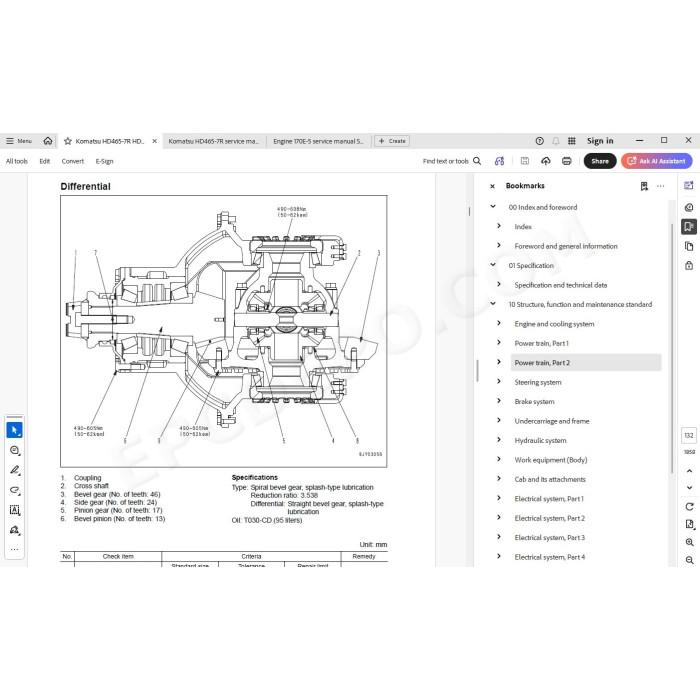This screenshot has height=700, width=700.
Task: Open the Brake system bookmark
Action: (x=534, y=402)
